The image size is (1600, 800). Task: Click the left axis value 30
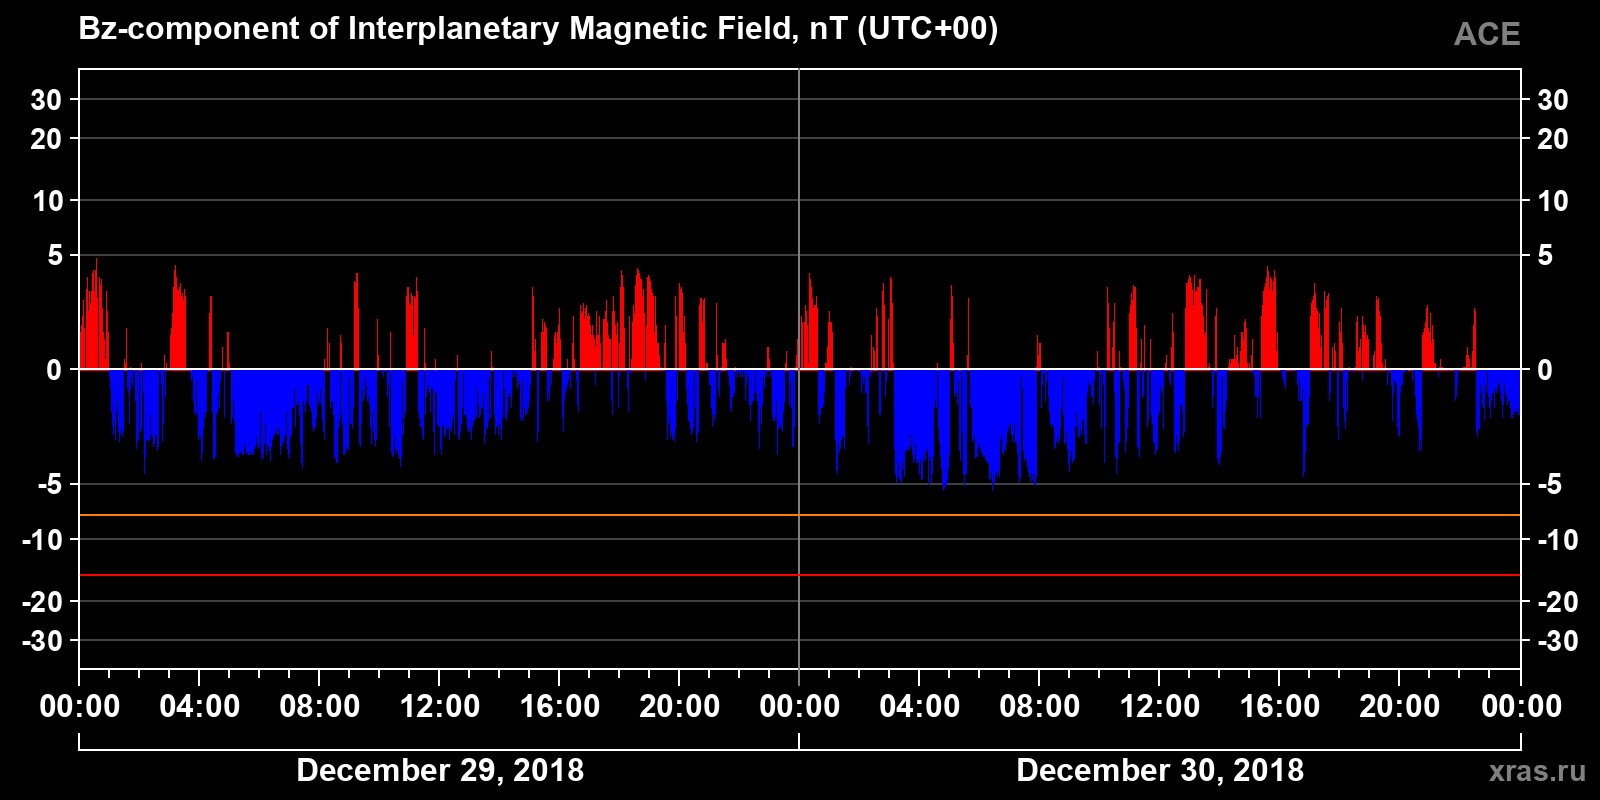(x=46, y=100)
